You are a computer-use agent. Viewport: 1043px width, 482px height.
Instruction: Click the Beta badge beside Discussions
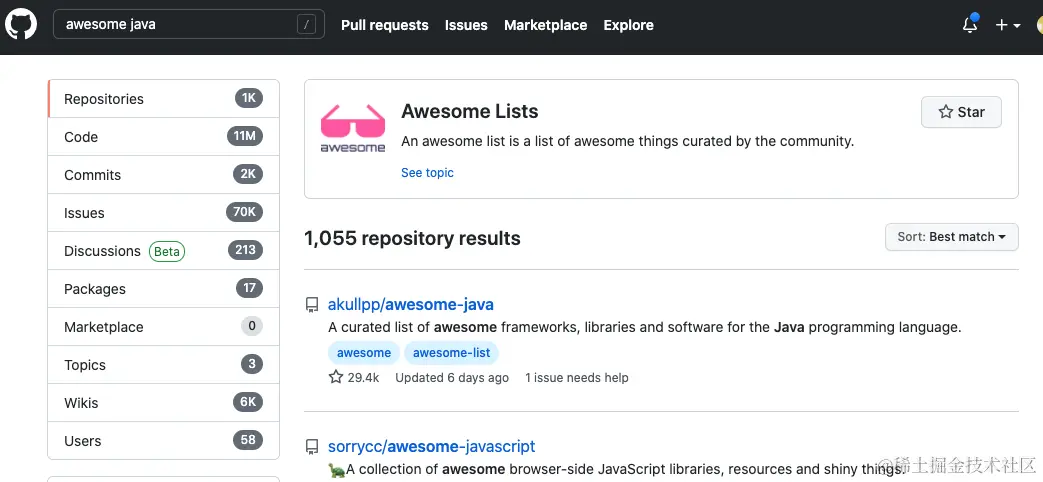[167, 251]
